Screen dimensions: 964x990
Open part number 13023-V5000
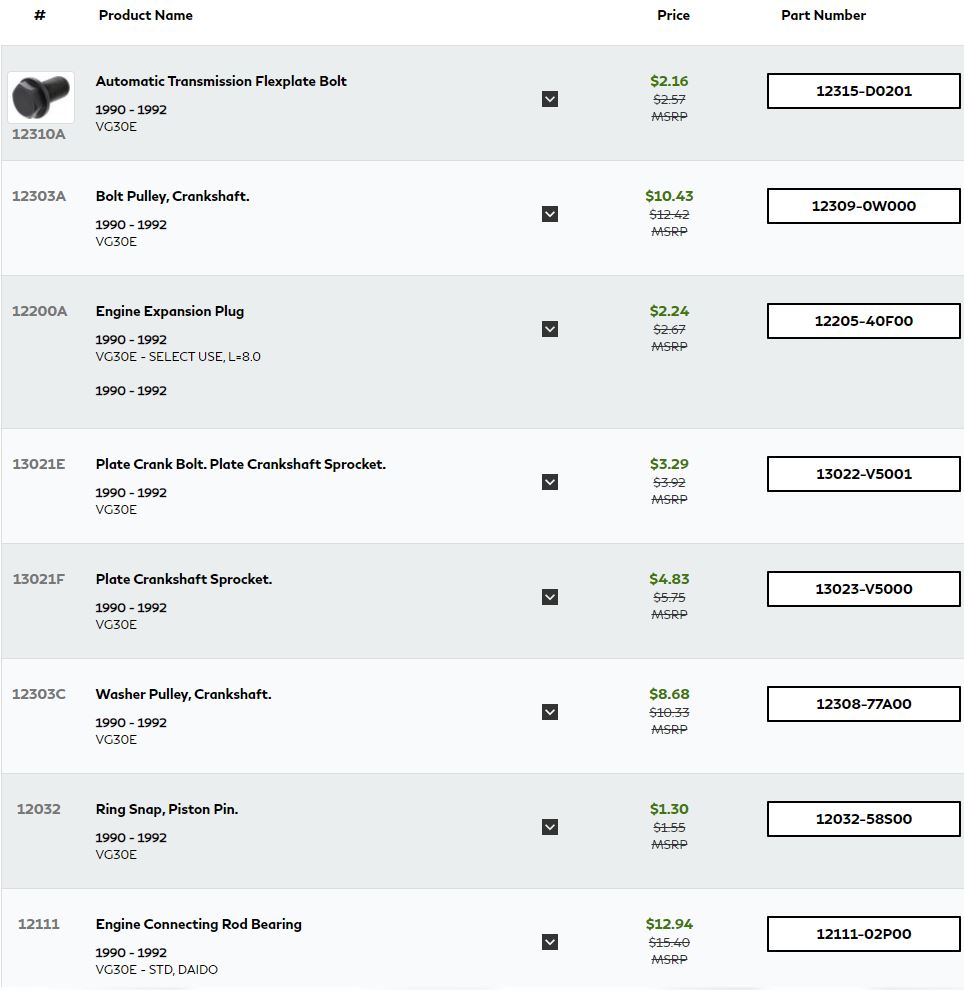[864, 589]
